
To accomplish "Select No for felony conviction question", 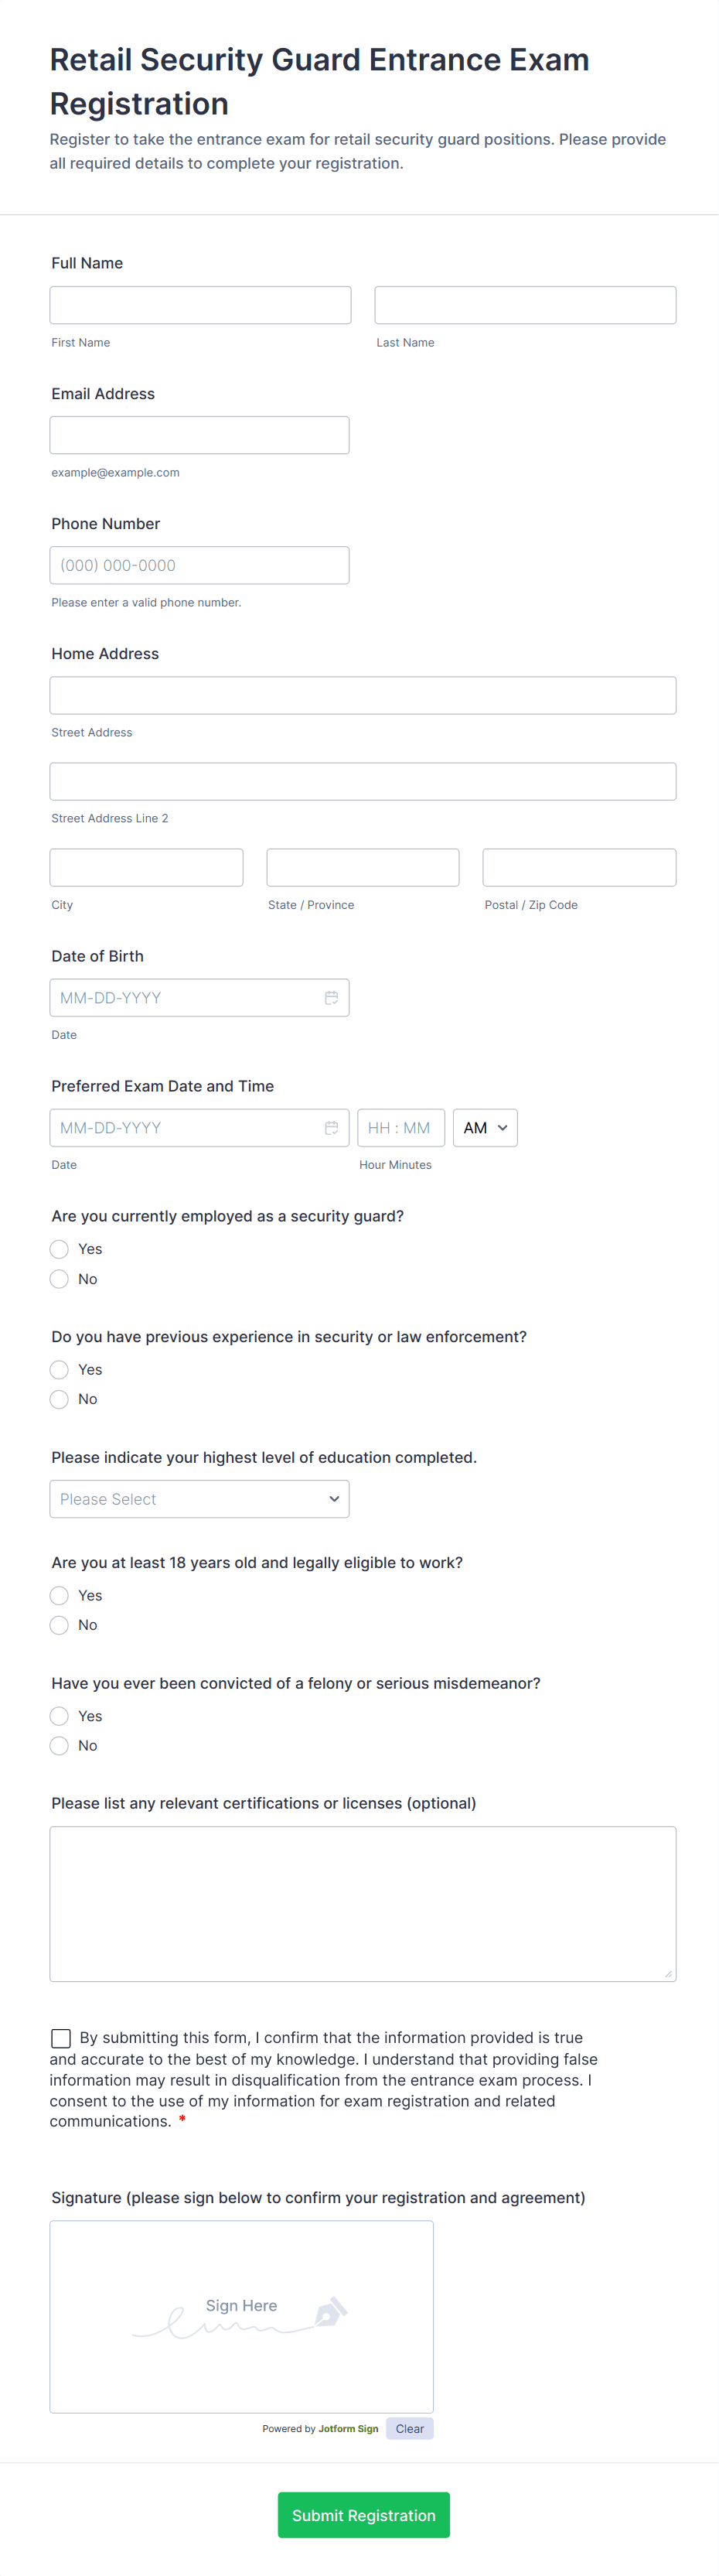I will [60, 1745].
